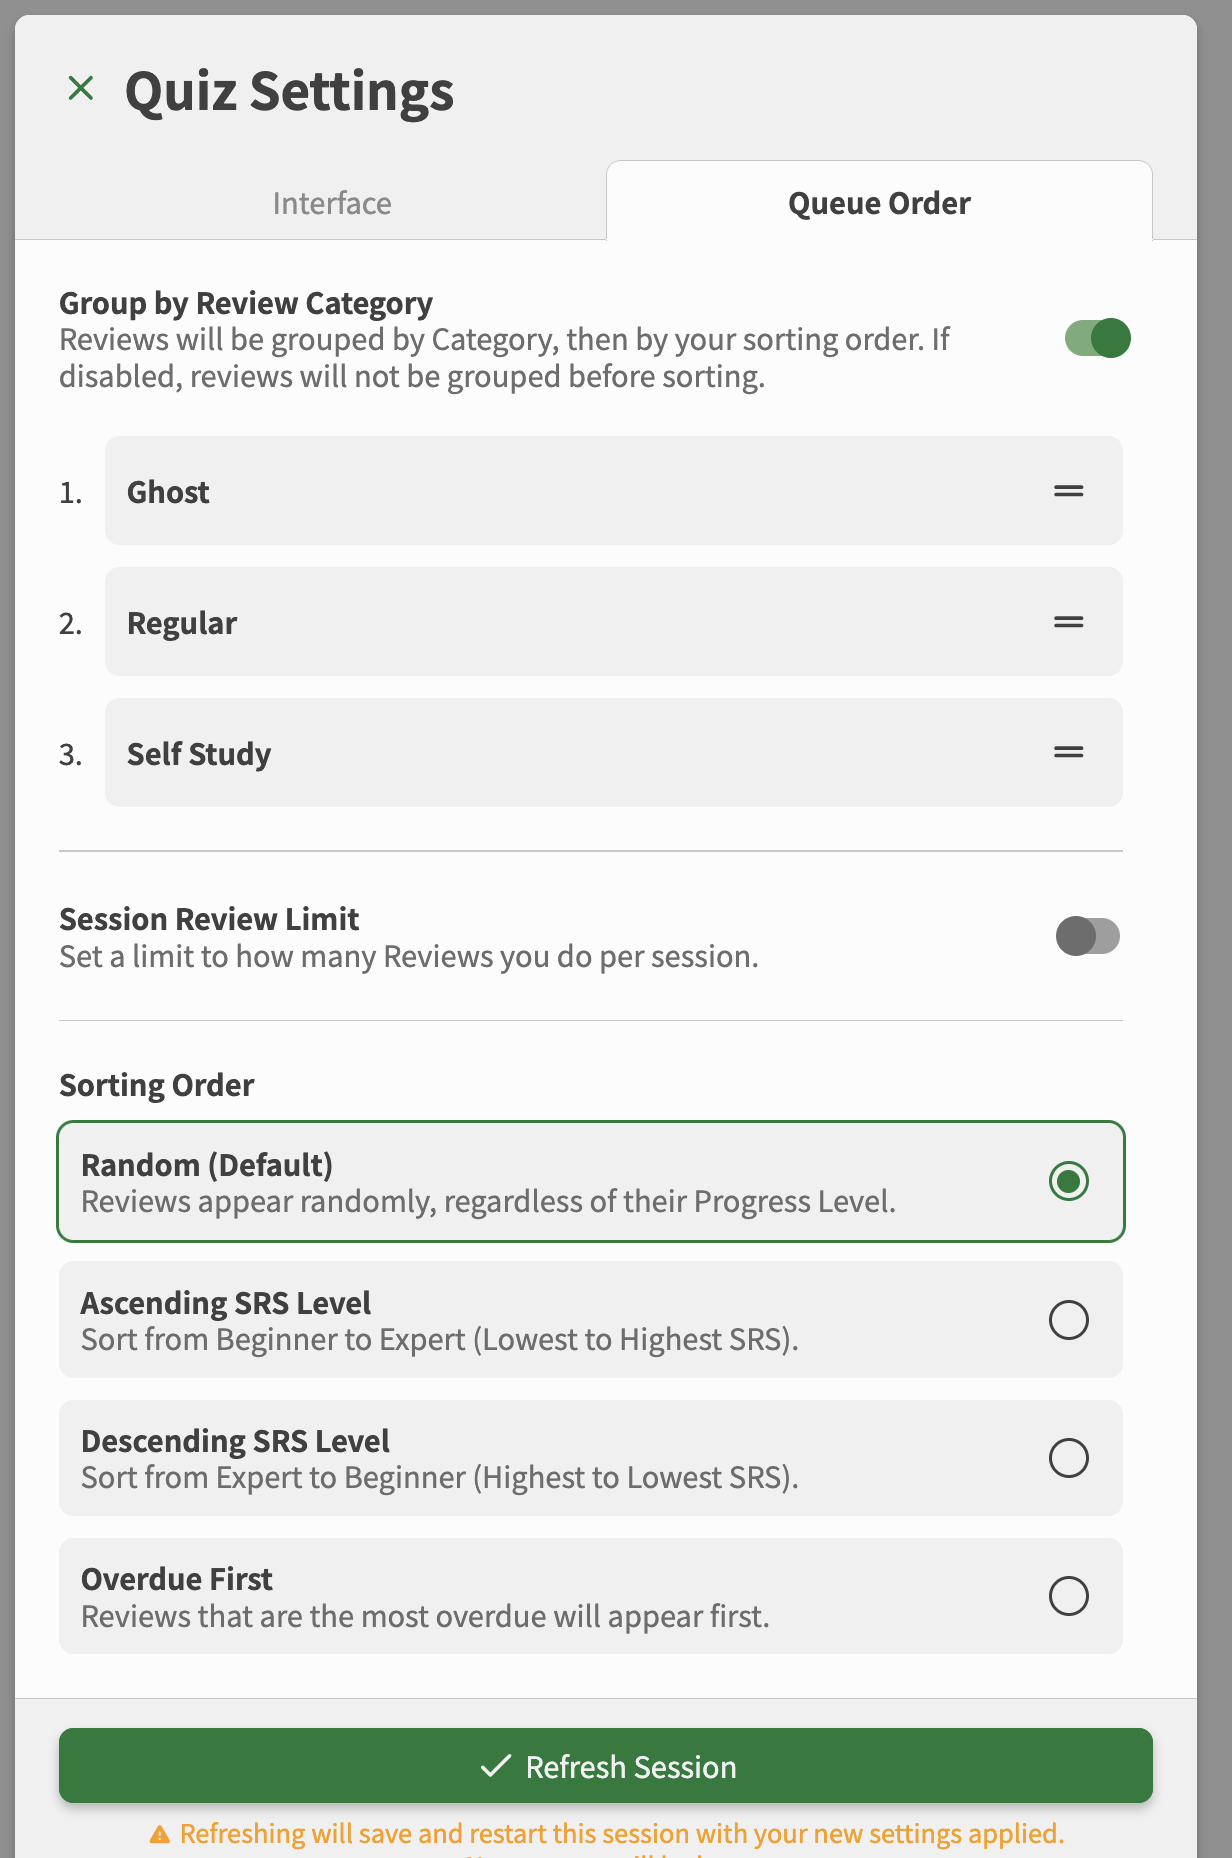Disable Group by Review Category toggle
The width and height of the screenshot is (1232, 1858).
[1097, 339]
